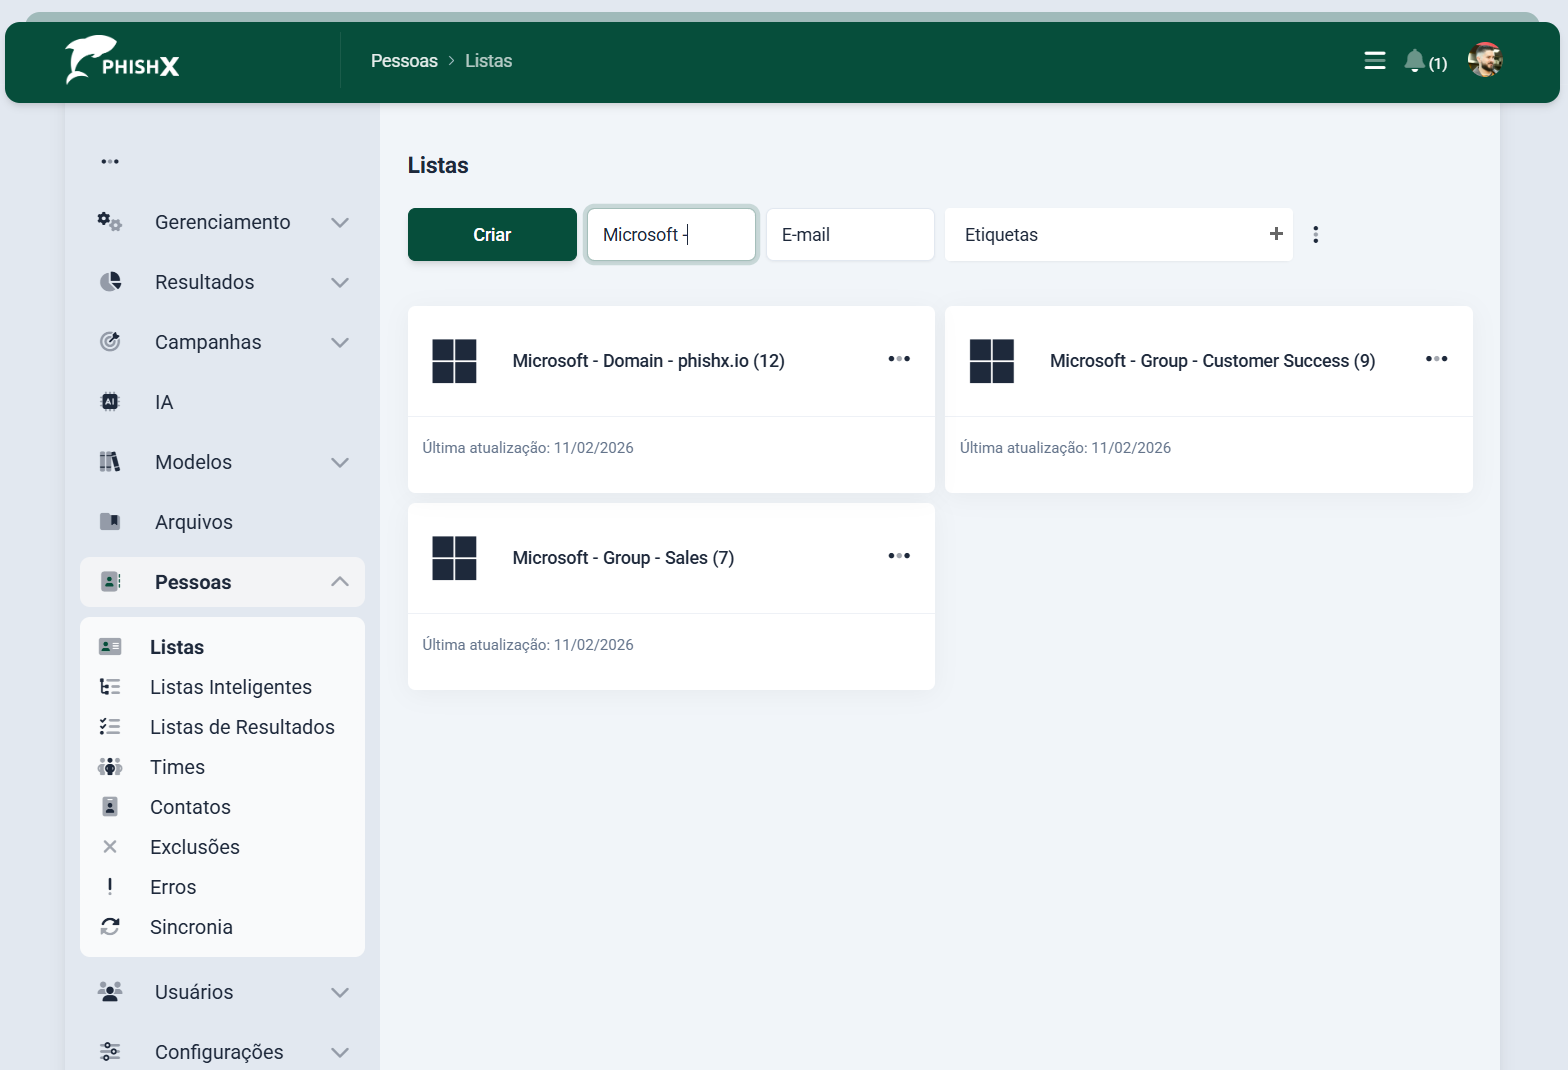Click the Listas page heading
This screenshot has width=1568, height=1070.
click(x=438, y=165)
